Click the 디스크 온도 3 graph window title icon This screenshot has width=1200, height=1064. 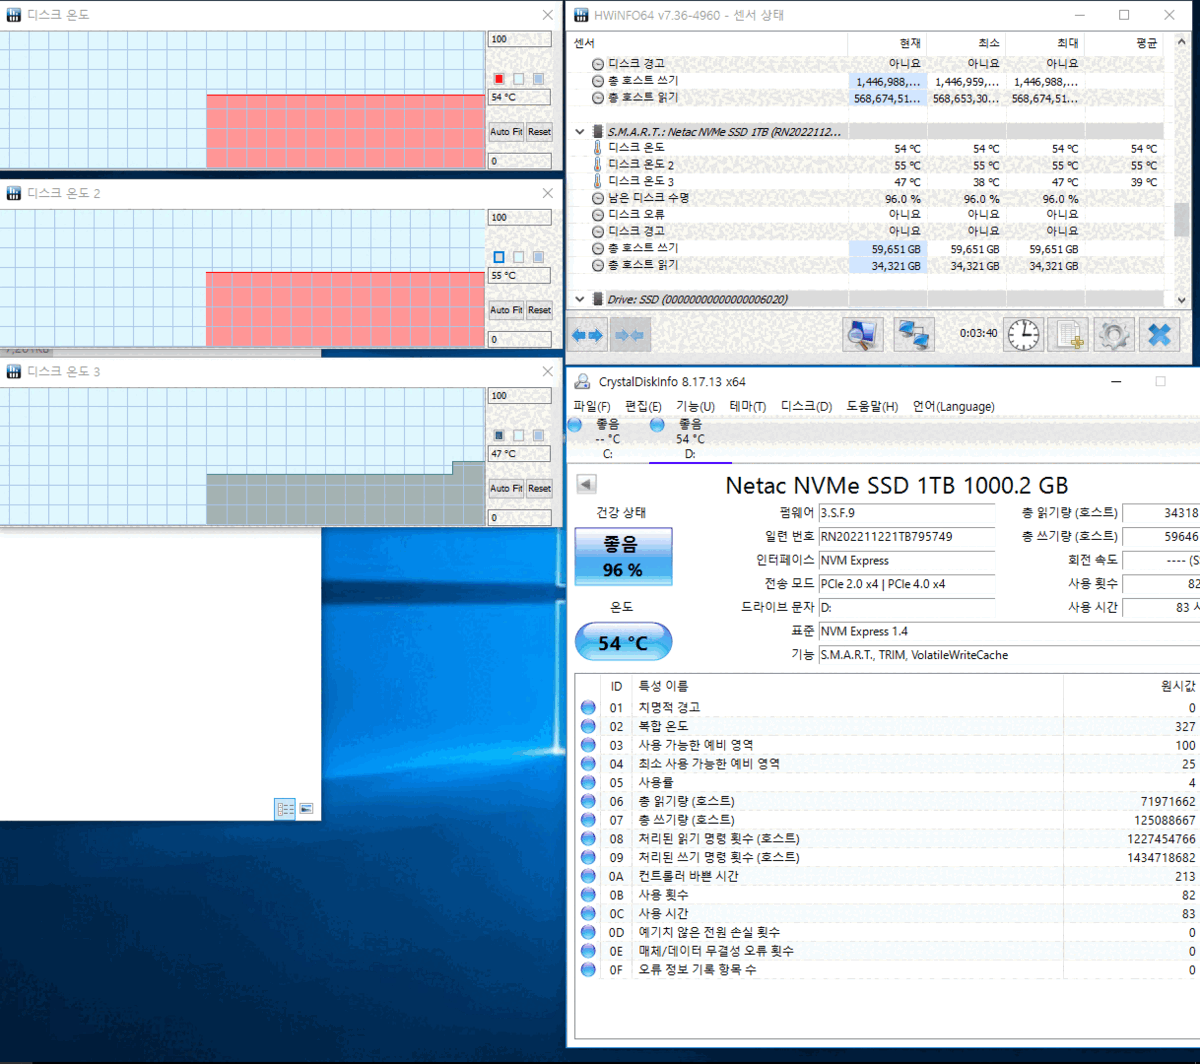tap(14, 372)
